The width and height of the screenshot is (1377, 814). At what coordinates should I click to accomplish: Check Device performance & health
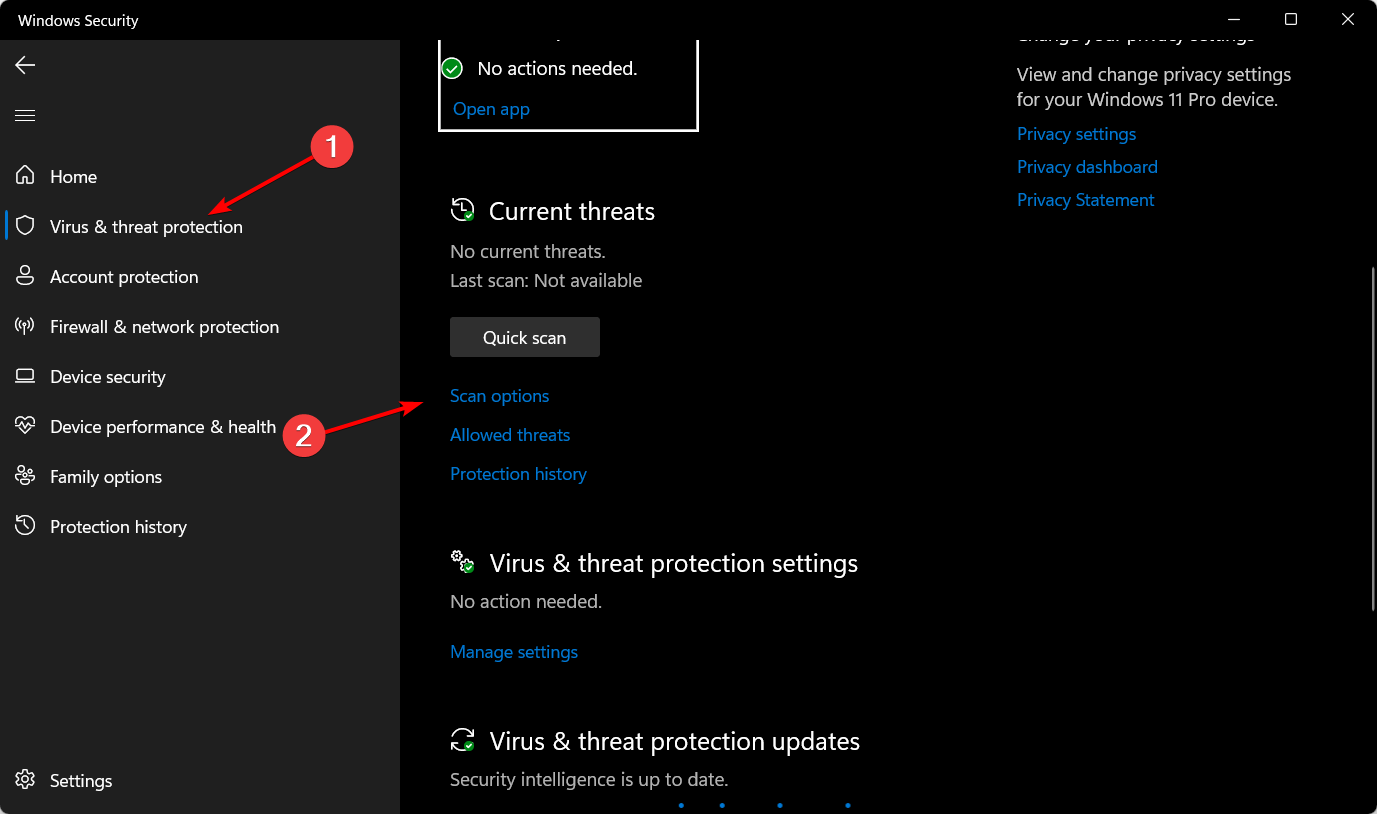click(x=162, y=426)
